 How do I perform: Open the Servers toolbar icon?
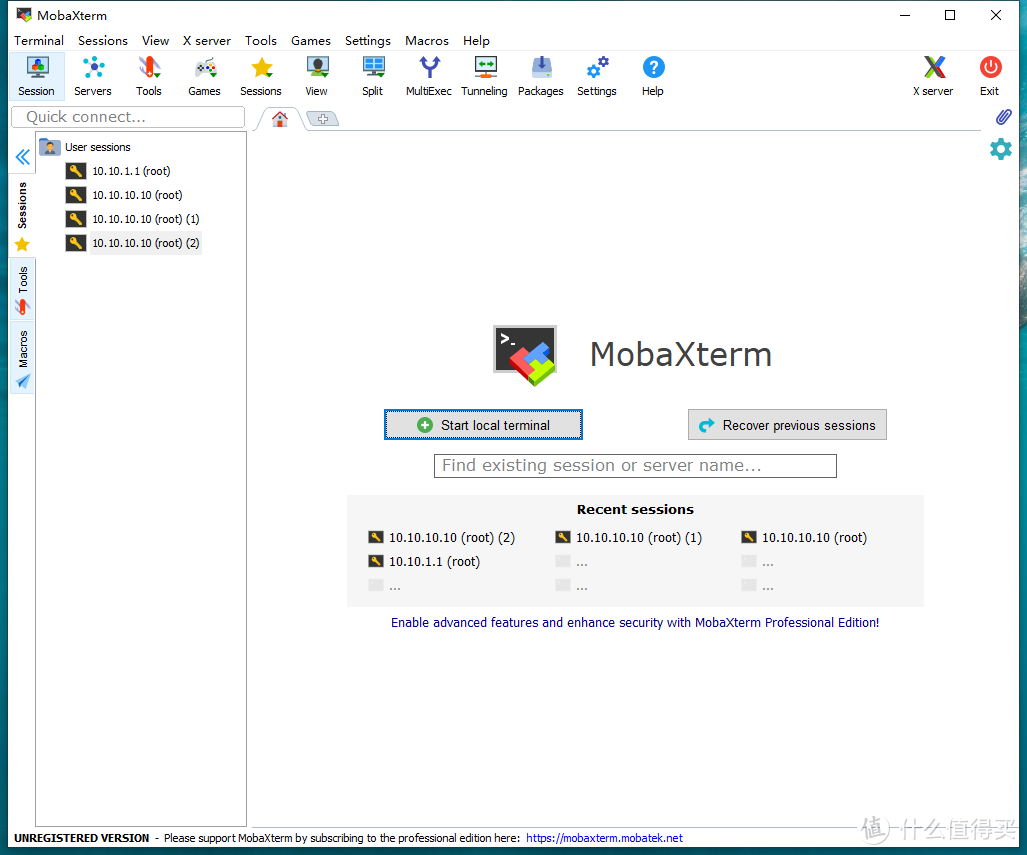pyautogui.click(x=92, y=77)
